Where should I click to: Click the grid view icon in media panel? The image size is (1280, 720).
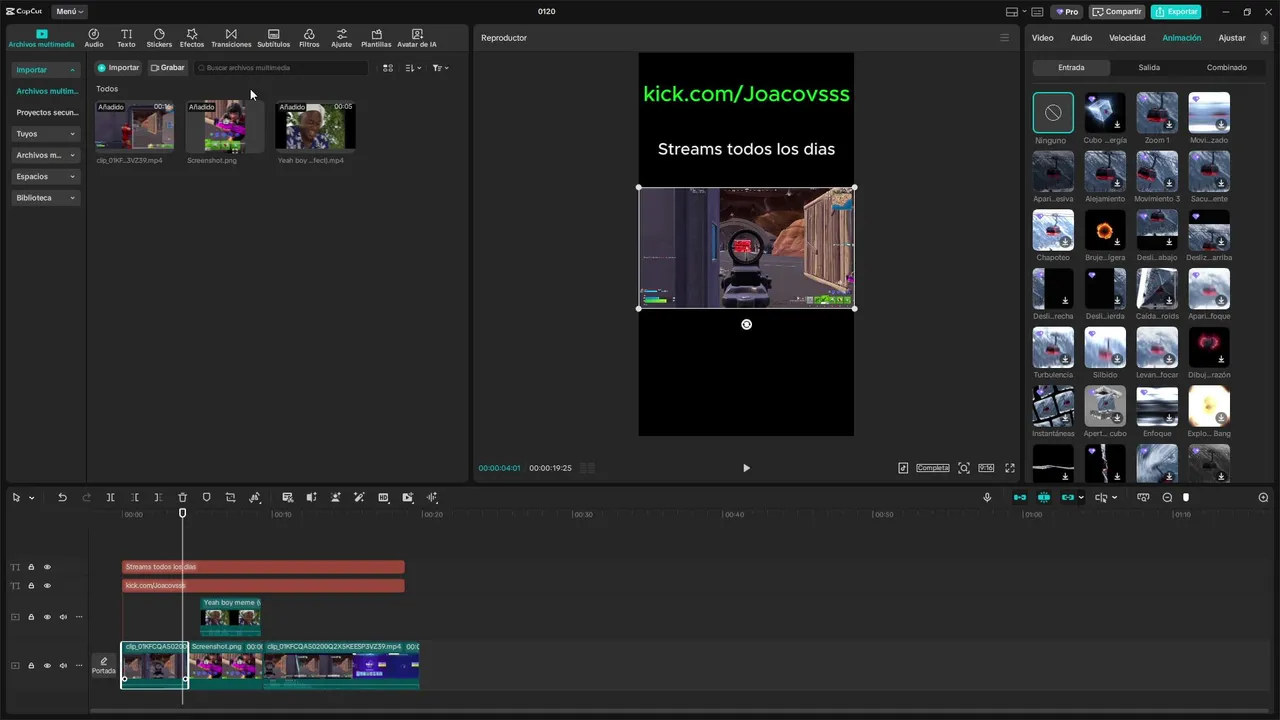tap(388, 68)
